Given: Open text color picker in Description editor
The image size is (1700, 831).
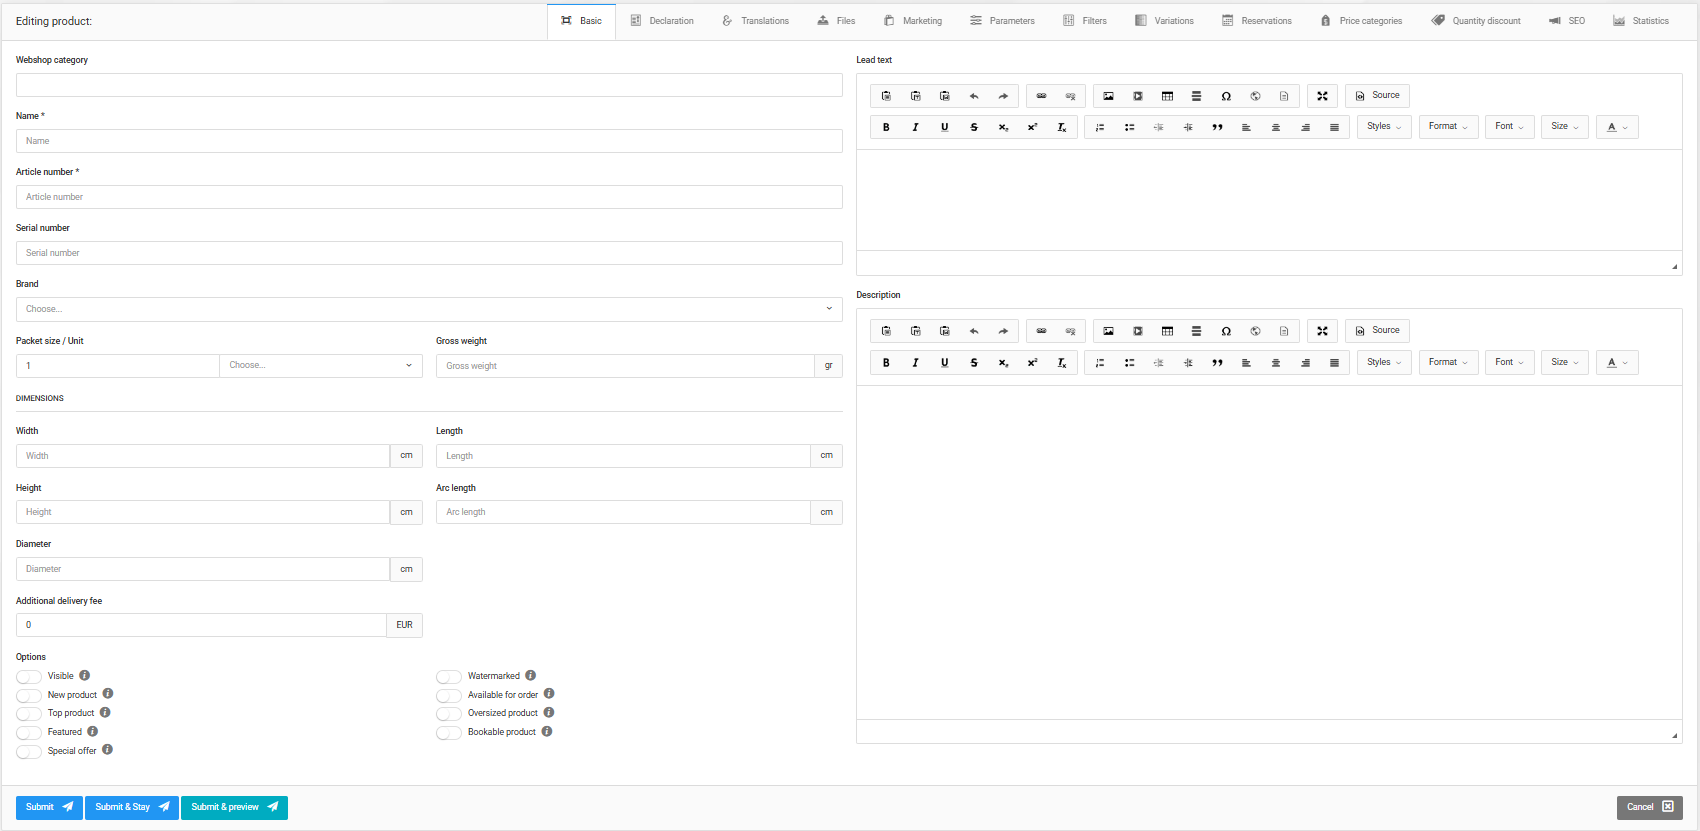Looking at the screenshot, I should [1616, 363].
